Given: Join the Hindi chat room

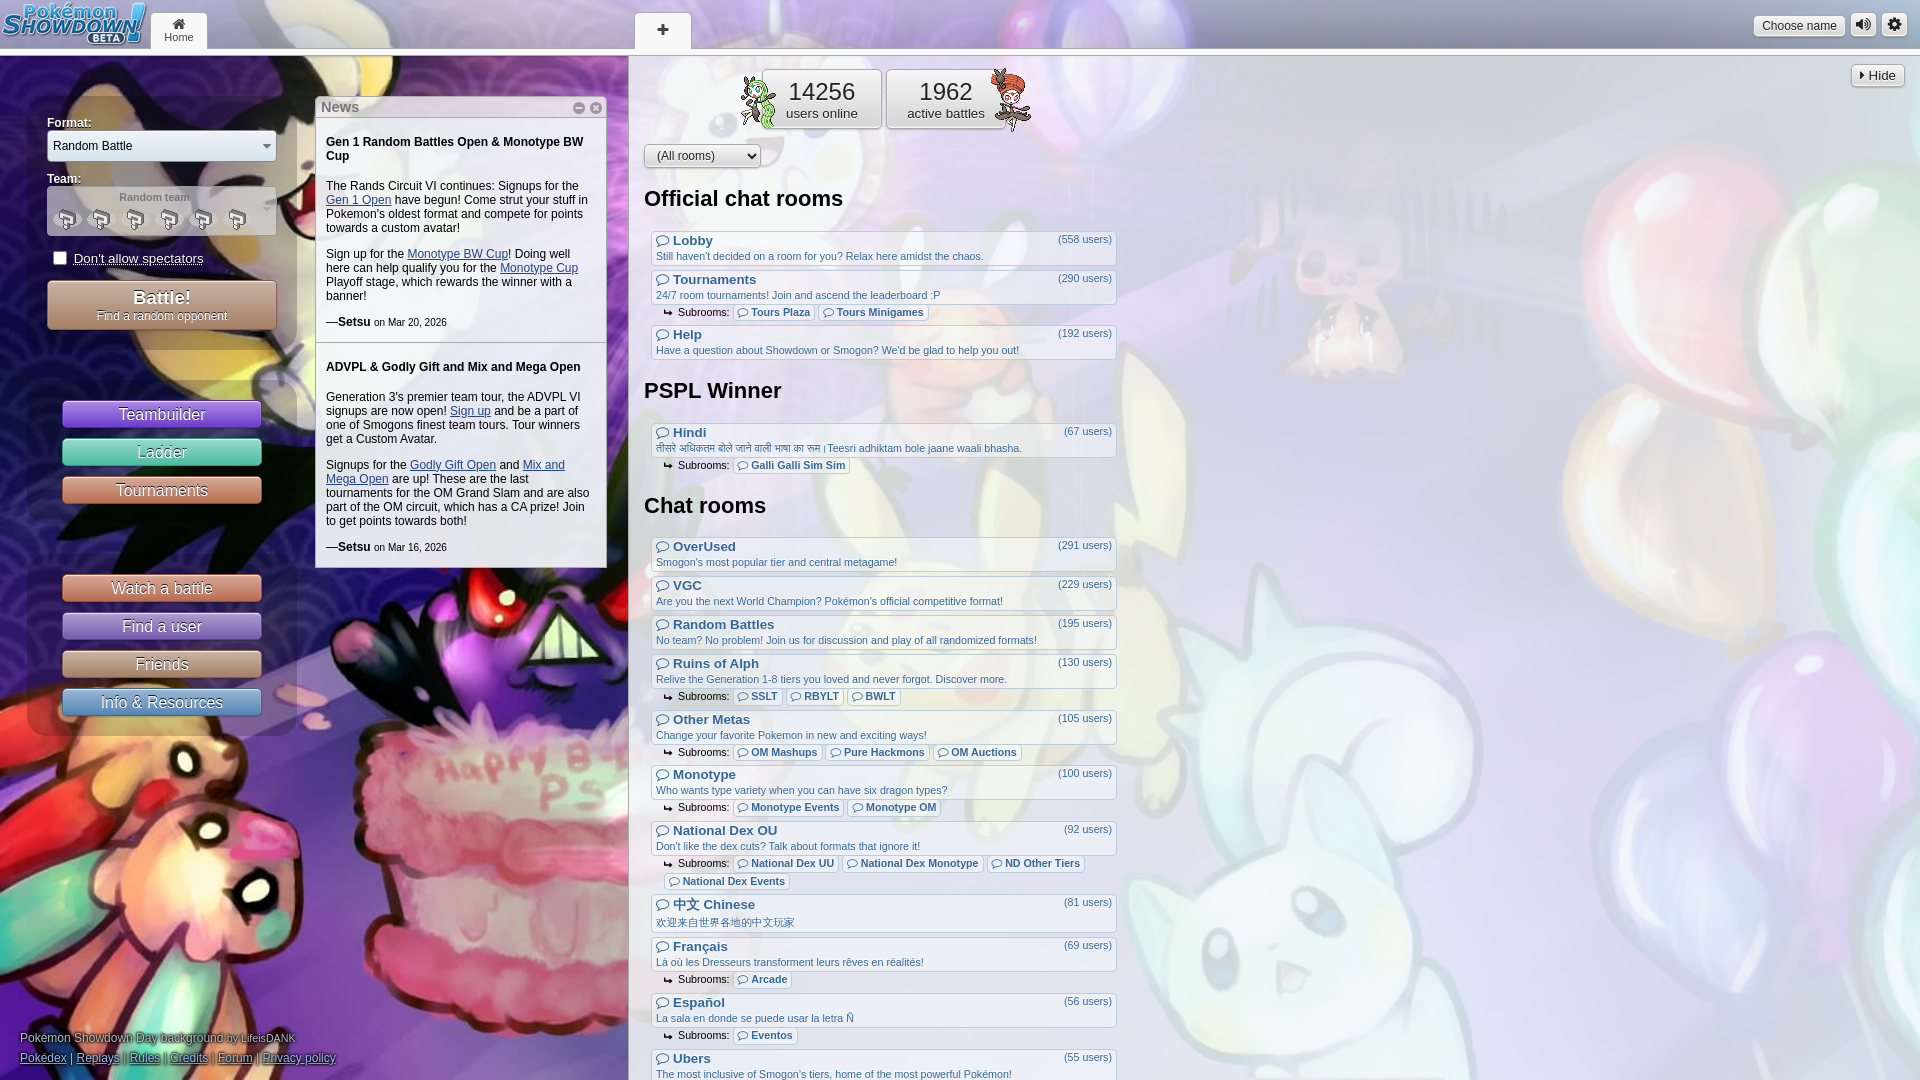Looking at the screenshot, I should [x=884, y=441].
